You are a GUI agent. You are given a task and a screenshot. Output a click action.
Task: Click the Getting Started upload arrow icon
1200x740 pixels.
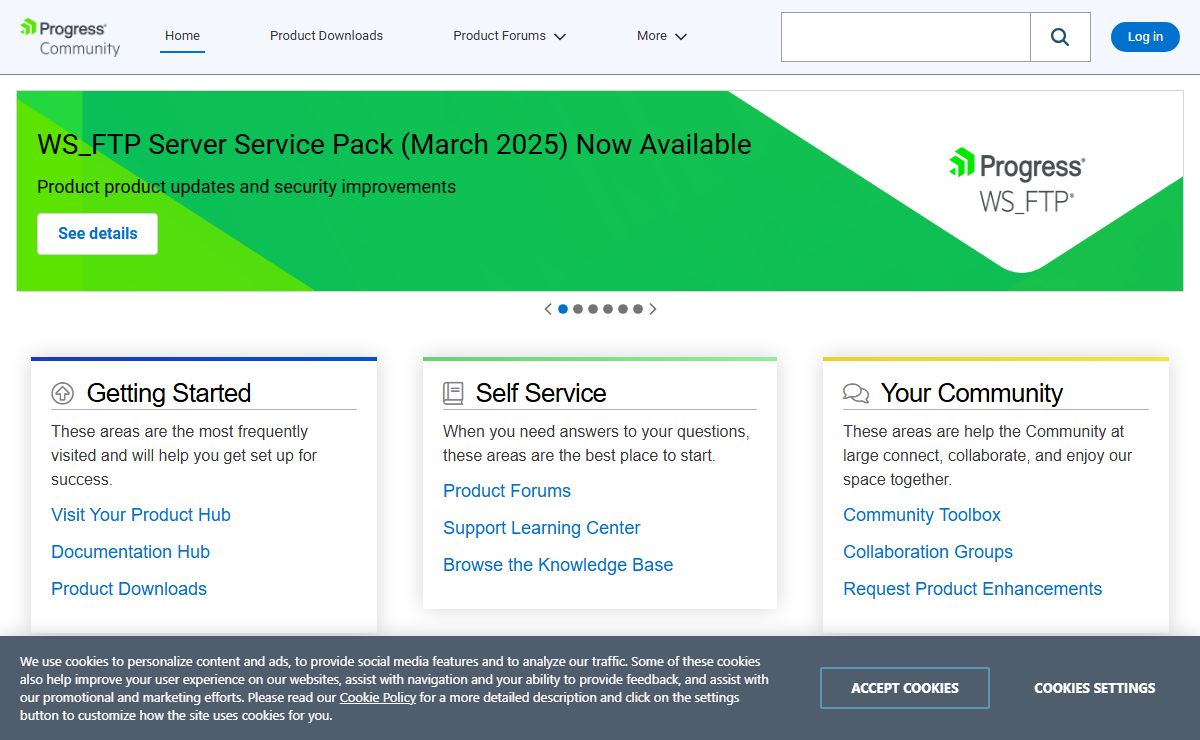63,393
